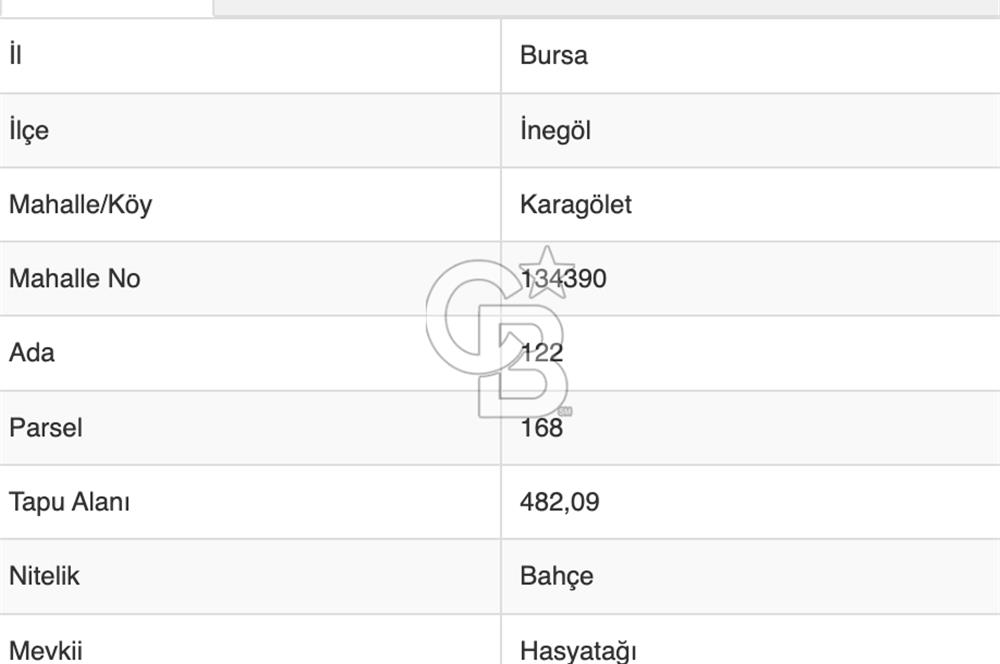Viewport: 1000px width, 664px height.
Task: Click the SM mark on the CB logo
Action: click(x=567, y=412)
